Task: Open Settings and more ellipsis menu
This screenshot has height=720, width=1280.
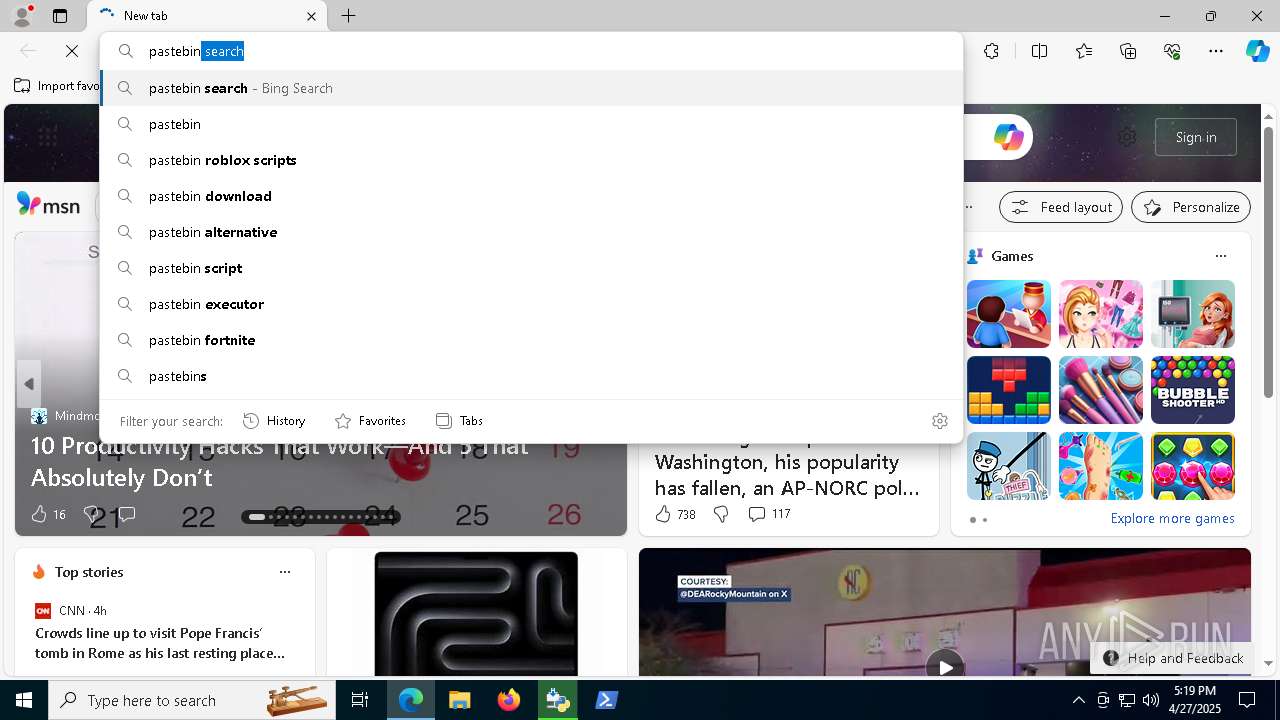Action: coord(1216,51)
